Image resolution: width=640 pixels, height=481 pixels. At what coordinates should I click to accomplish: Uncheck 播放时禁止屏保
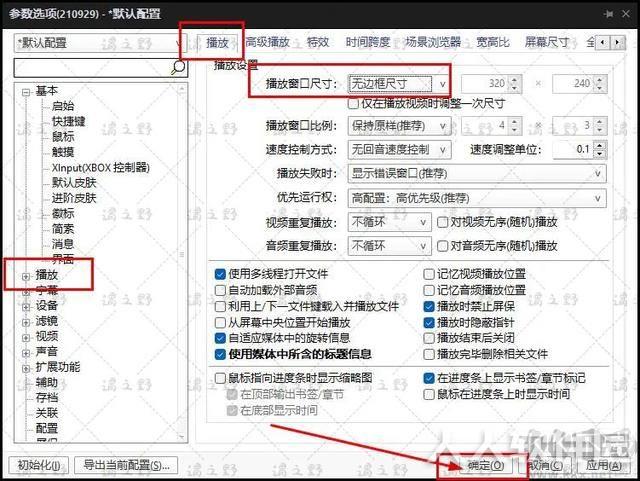[x=429, y=306]
